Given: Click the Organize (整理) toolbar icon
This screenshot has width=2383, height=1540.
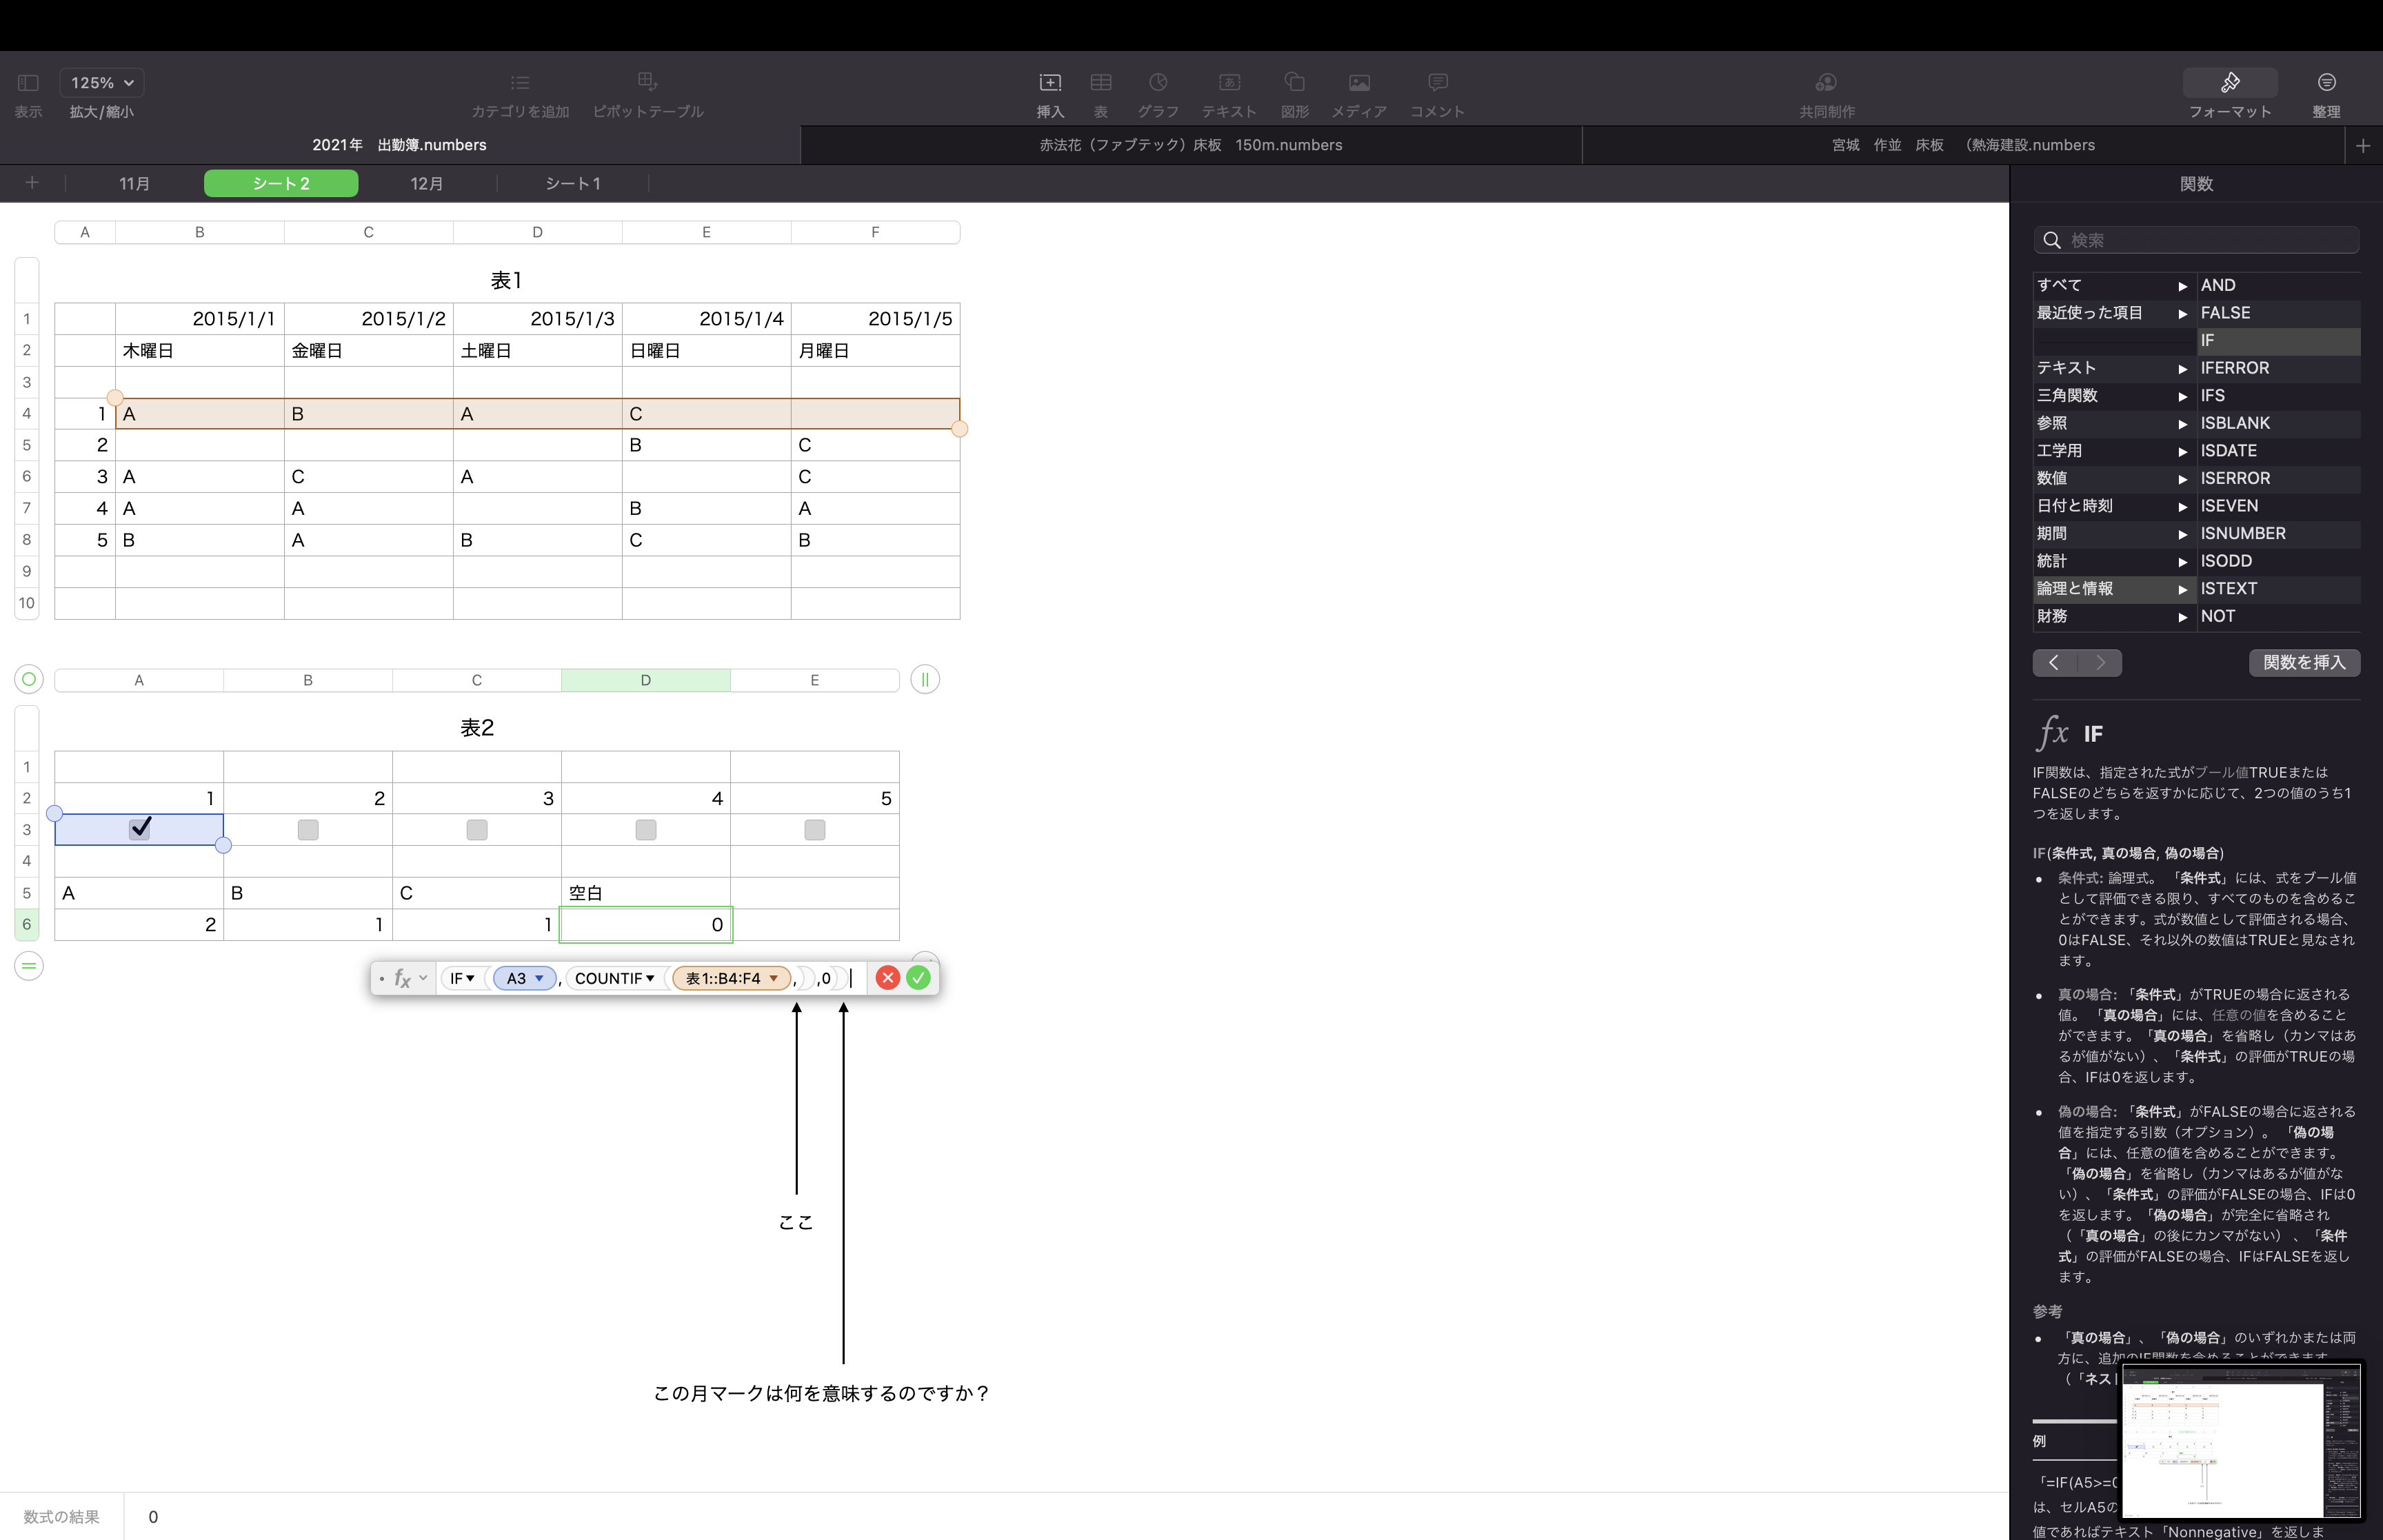Looking at the screenshot, I should point(2326,83).
